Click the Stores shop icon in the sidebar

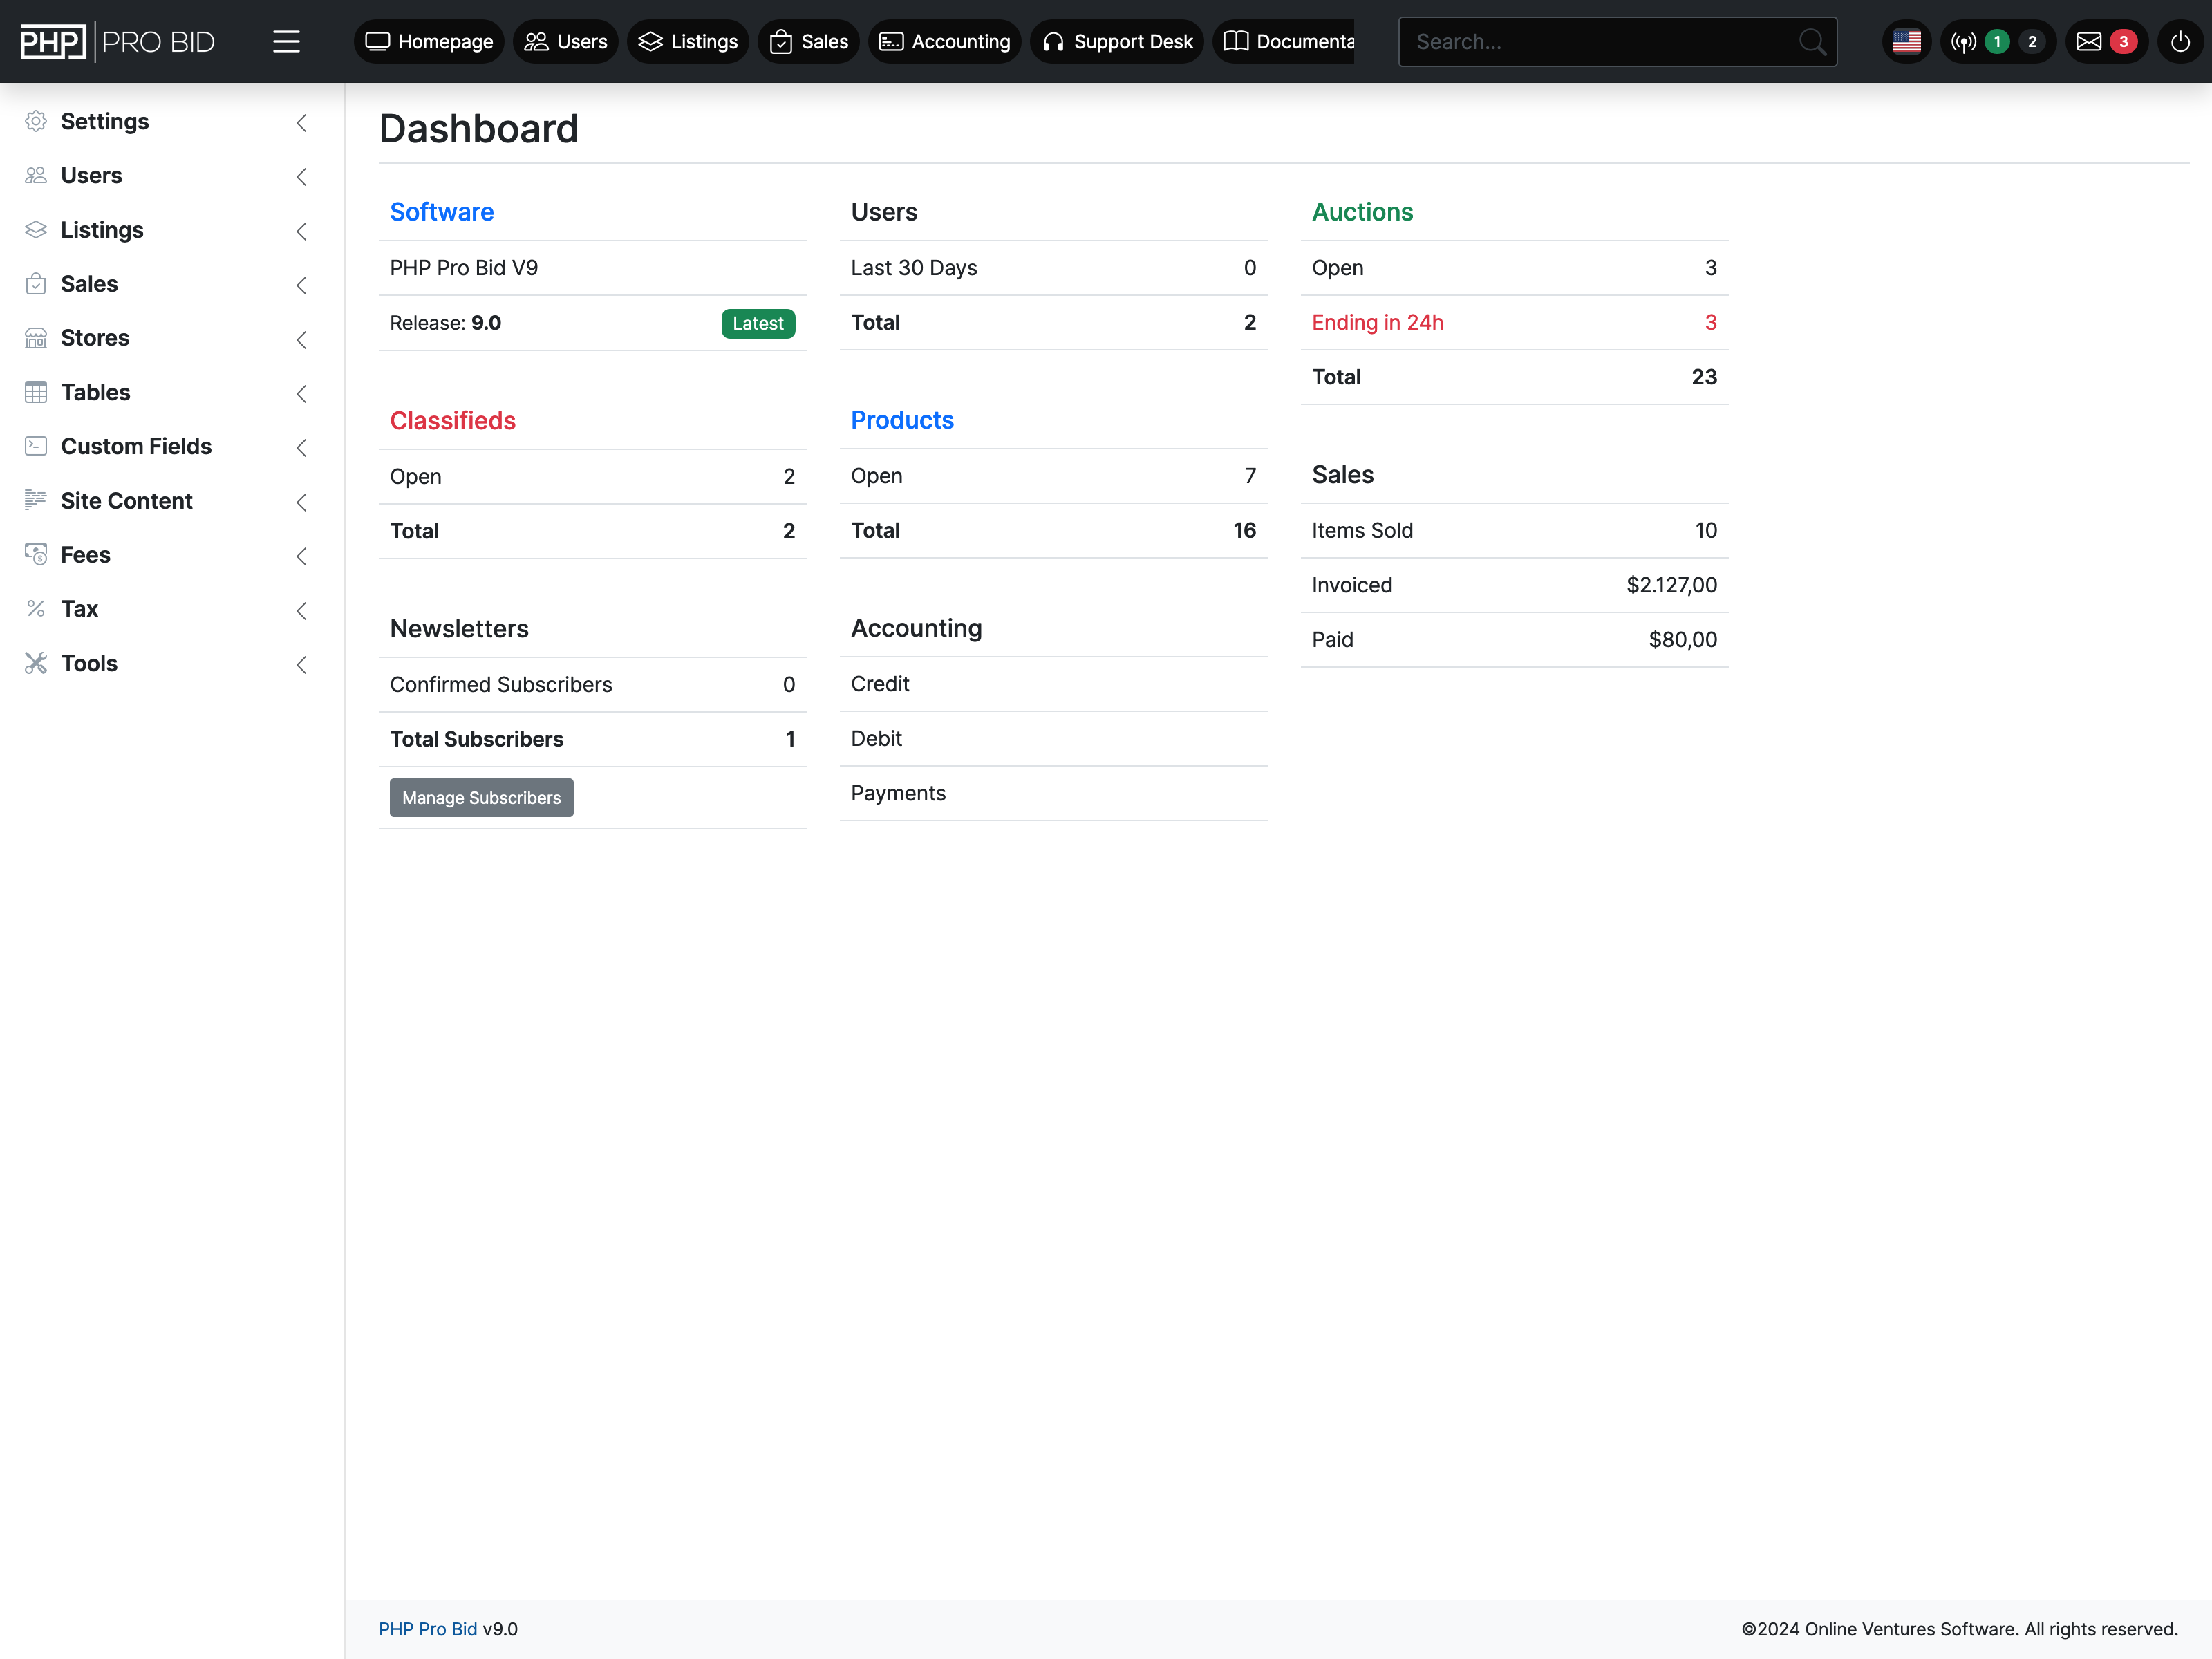[36, 338]
